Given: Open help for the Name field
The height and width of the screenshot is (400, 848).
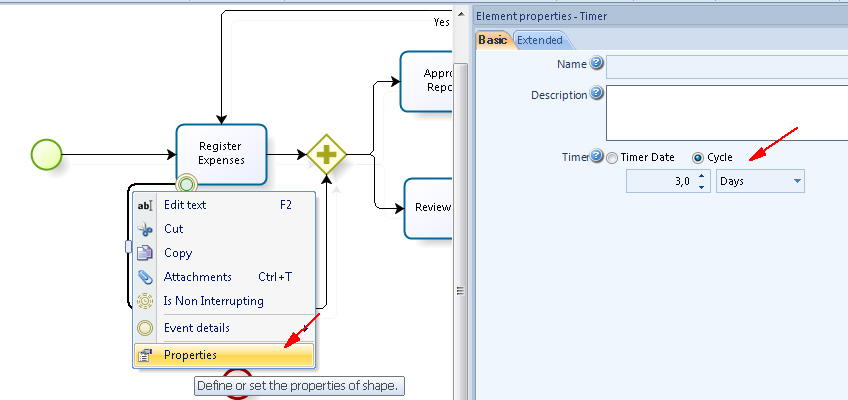Looking at the screenshot, I should [x=596, y=63].
